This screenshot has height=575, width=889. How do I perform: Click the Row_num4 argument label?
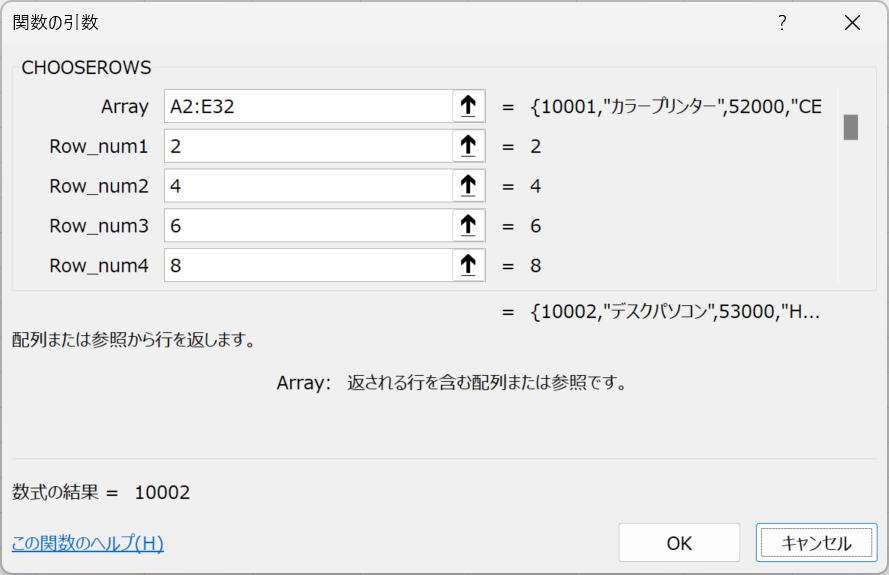[x=98, y=266]
